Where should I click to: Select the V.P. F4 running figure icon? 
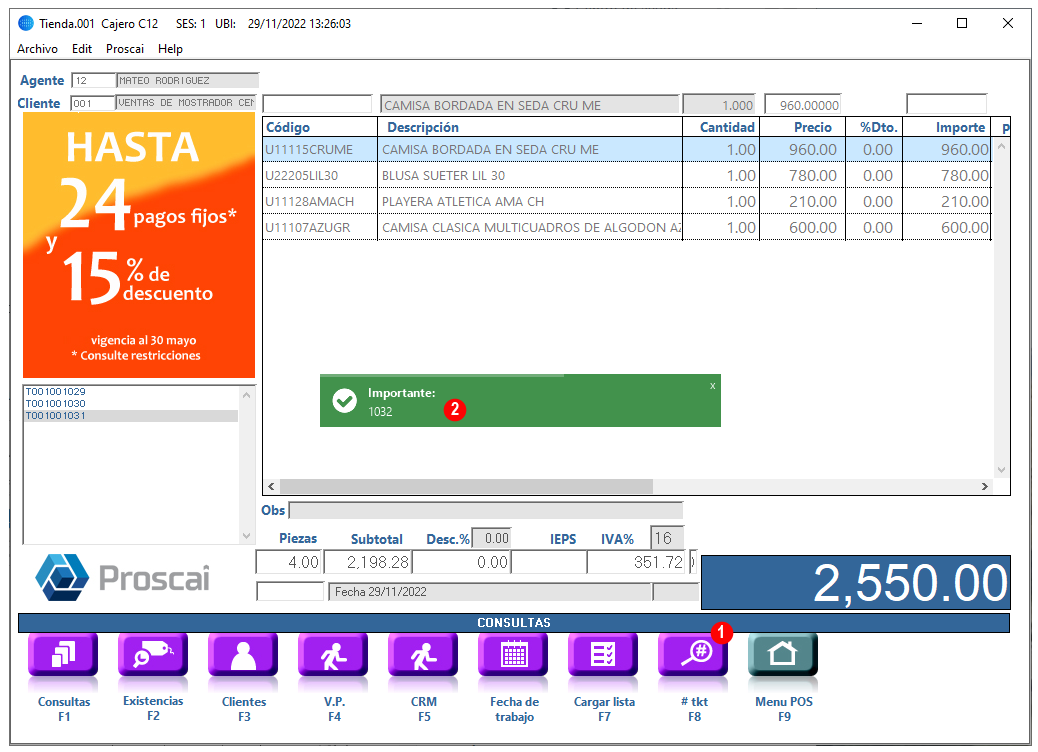pos(333,654)
